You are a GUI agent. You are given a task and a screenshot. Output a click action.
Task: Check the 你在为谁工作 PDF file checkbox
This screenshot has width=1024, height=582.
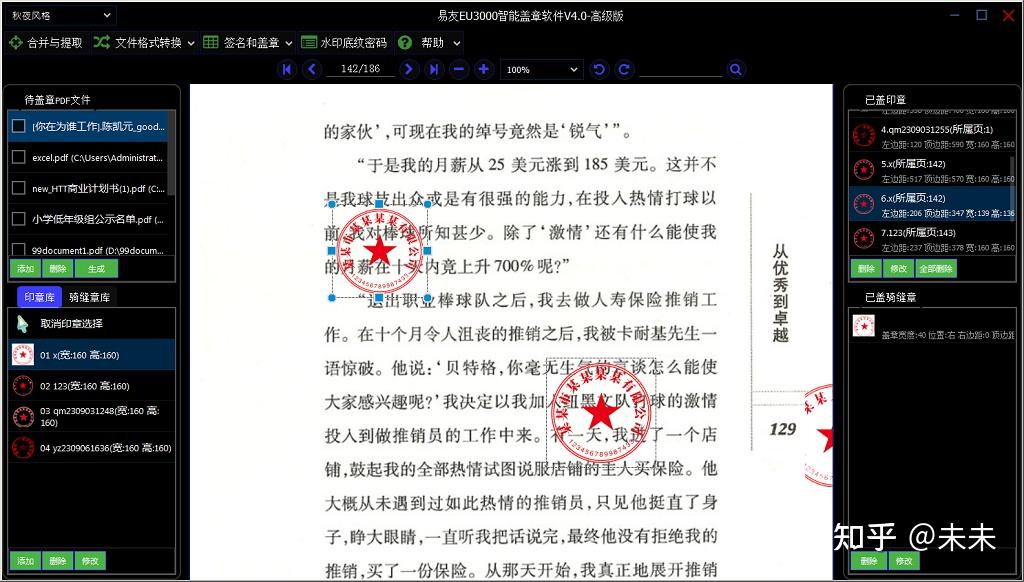pos(19,126)
